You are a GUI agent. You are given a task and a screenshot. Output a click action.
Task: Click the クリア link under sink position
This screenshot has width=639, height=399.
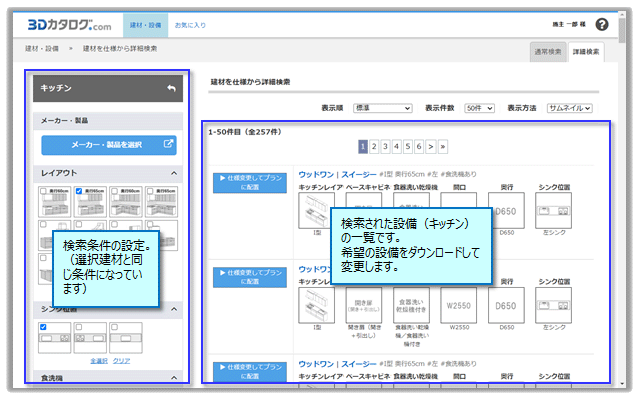pos(121,361)
